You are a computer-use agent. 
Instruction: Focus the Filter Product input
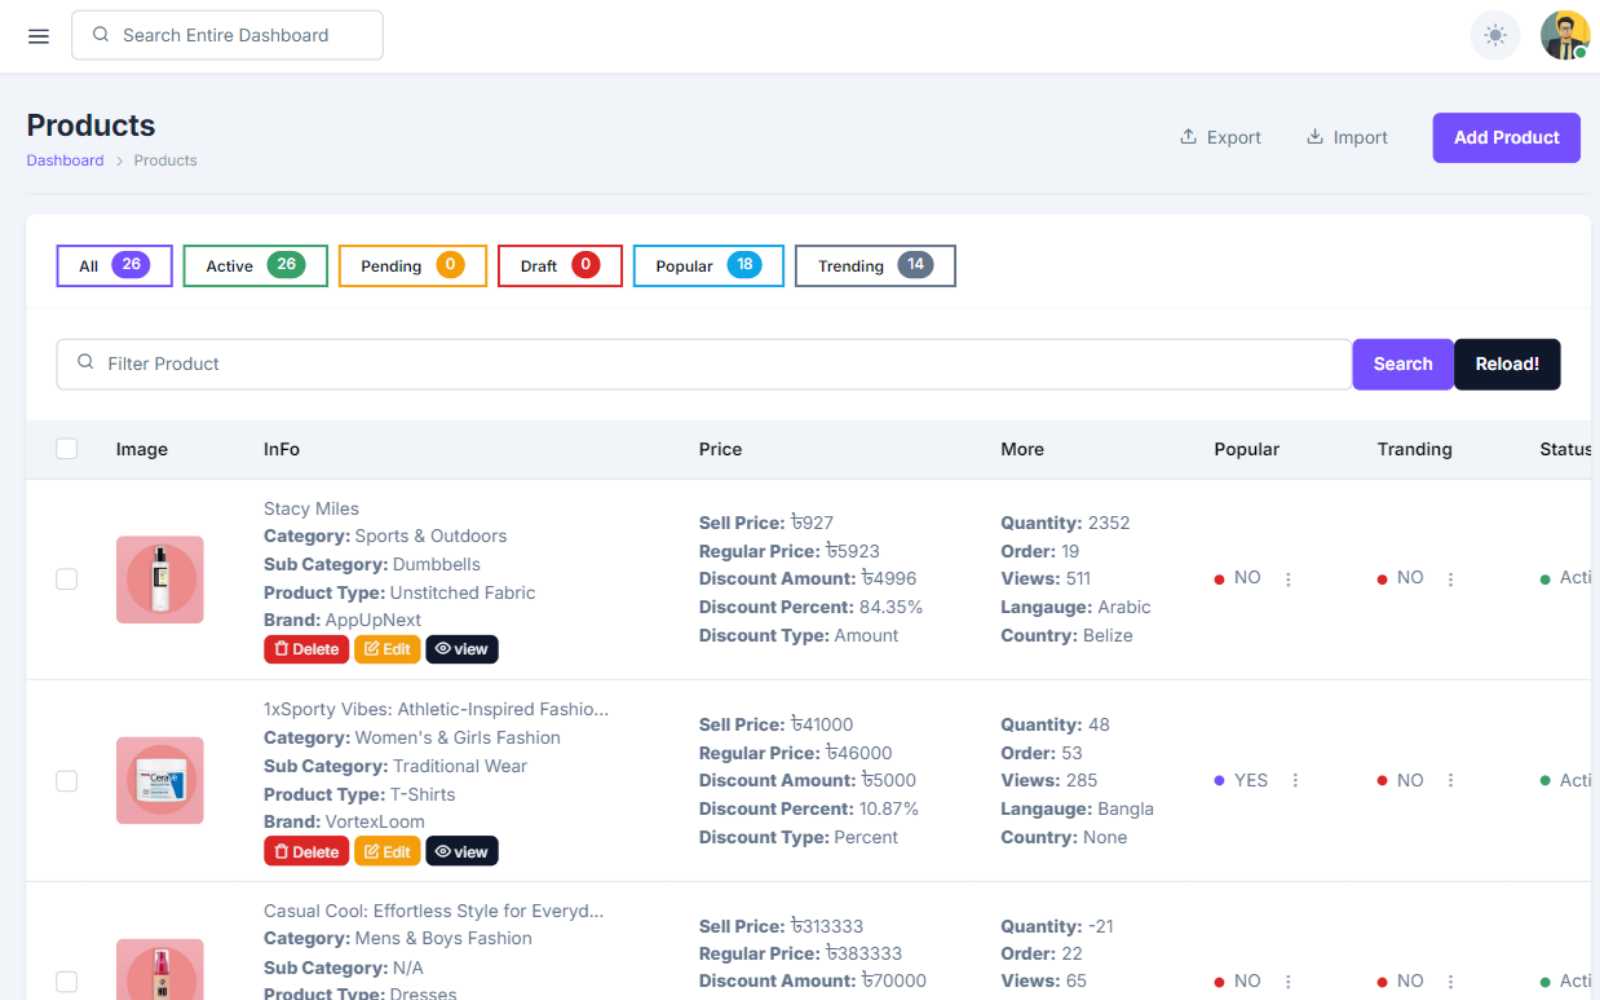pos(704,364)
